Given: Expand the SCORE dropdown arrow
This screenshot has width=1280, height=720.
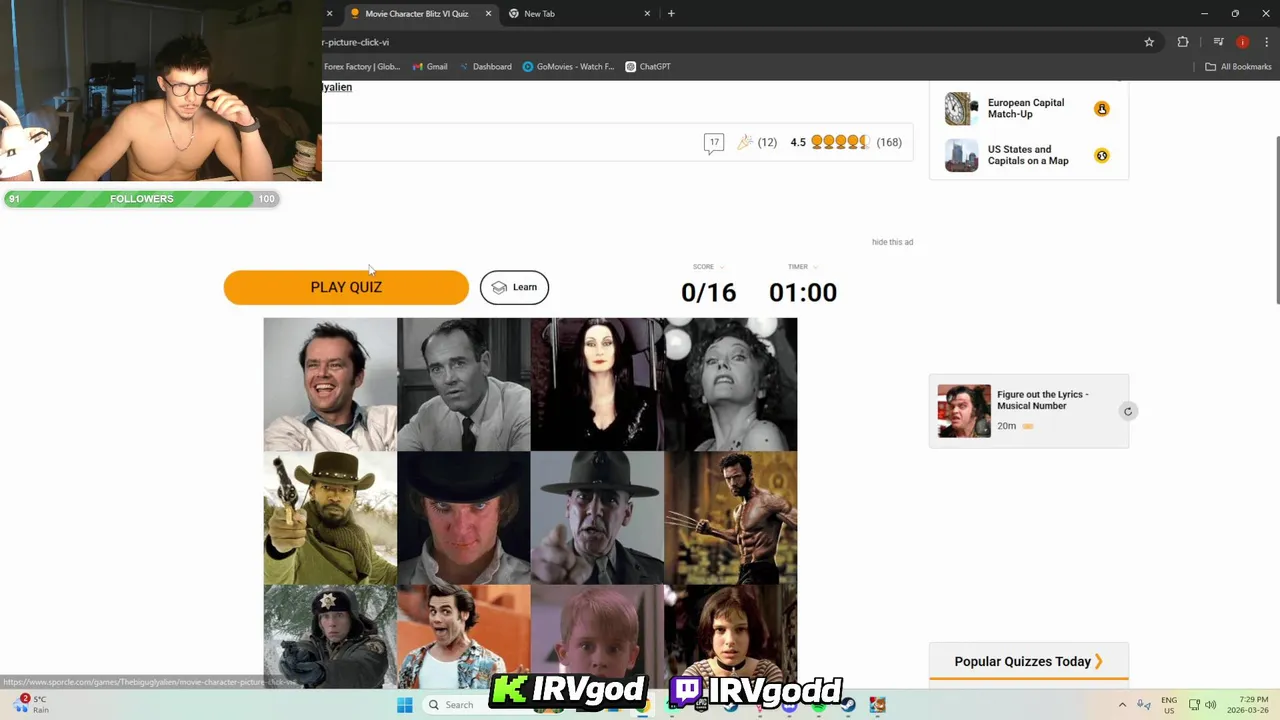Looking at the screenshot, I should pos(722,267).
